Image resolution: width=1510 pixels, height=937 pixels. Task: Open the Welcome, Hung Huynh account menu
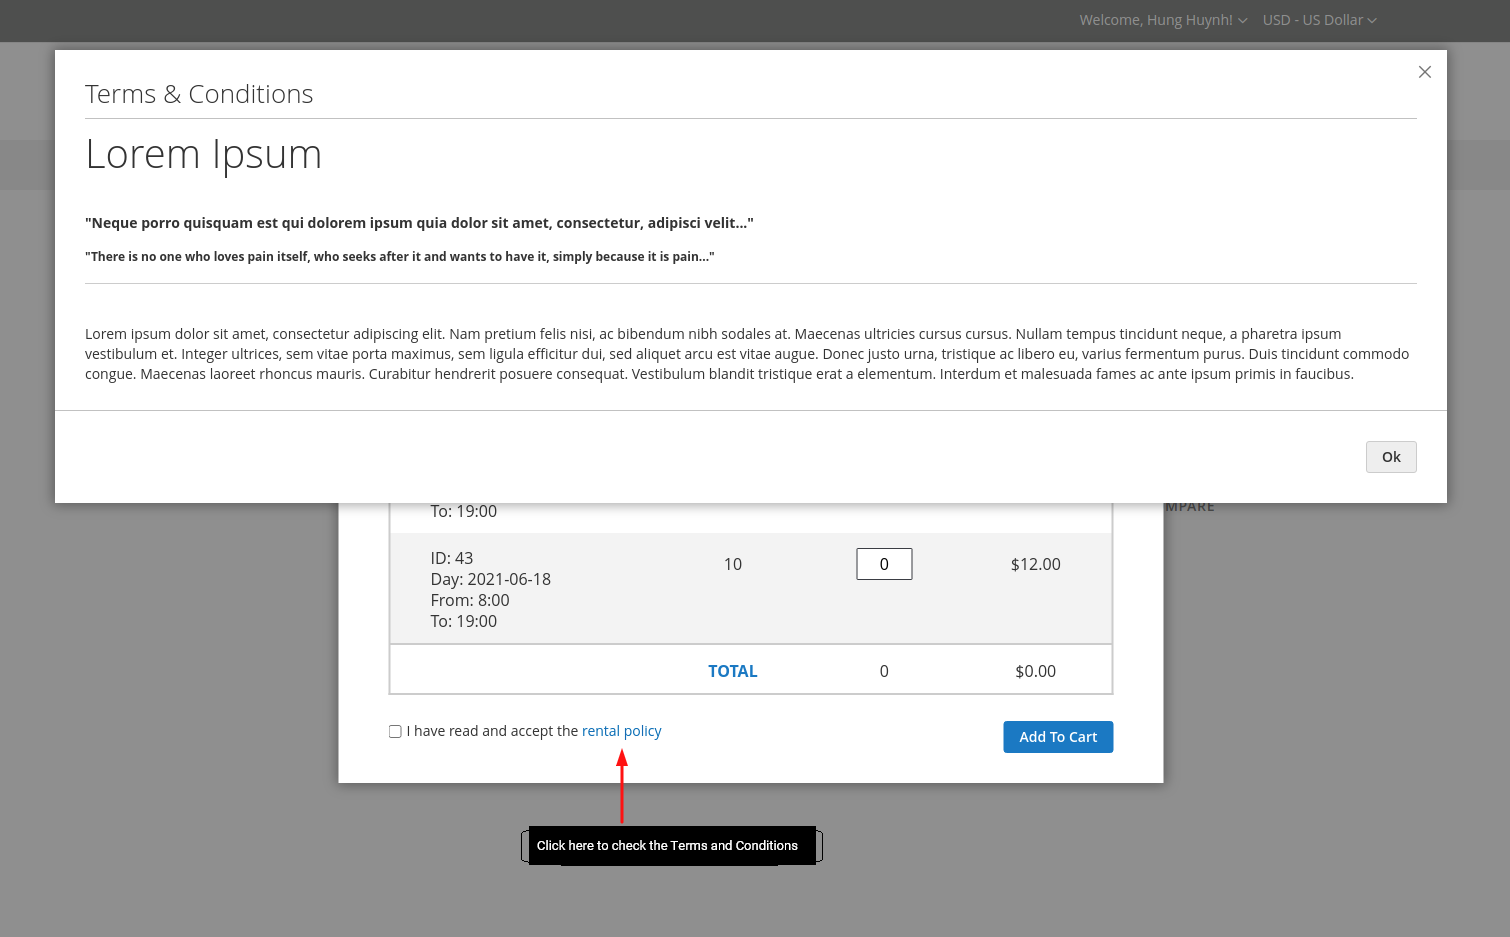(x=1162, y=20)
